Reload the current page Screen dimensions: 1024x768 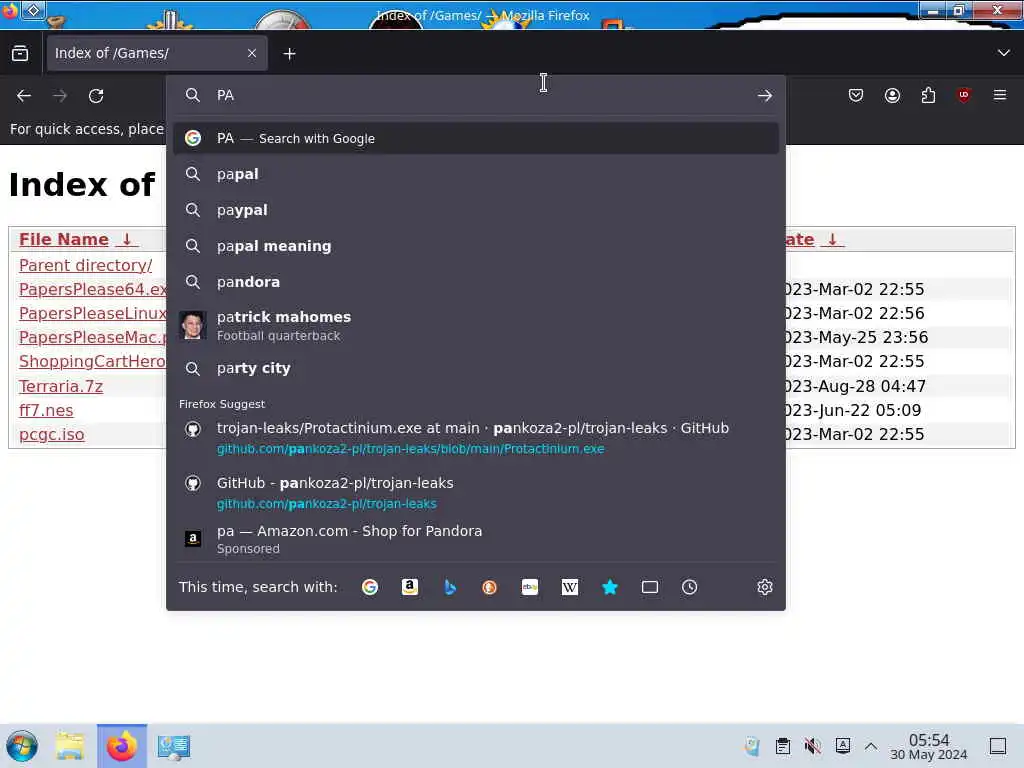point(96,96)
